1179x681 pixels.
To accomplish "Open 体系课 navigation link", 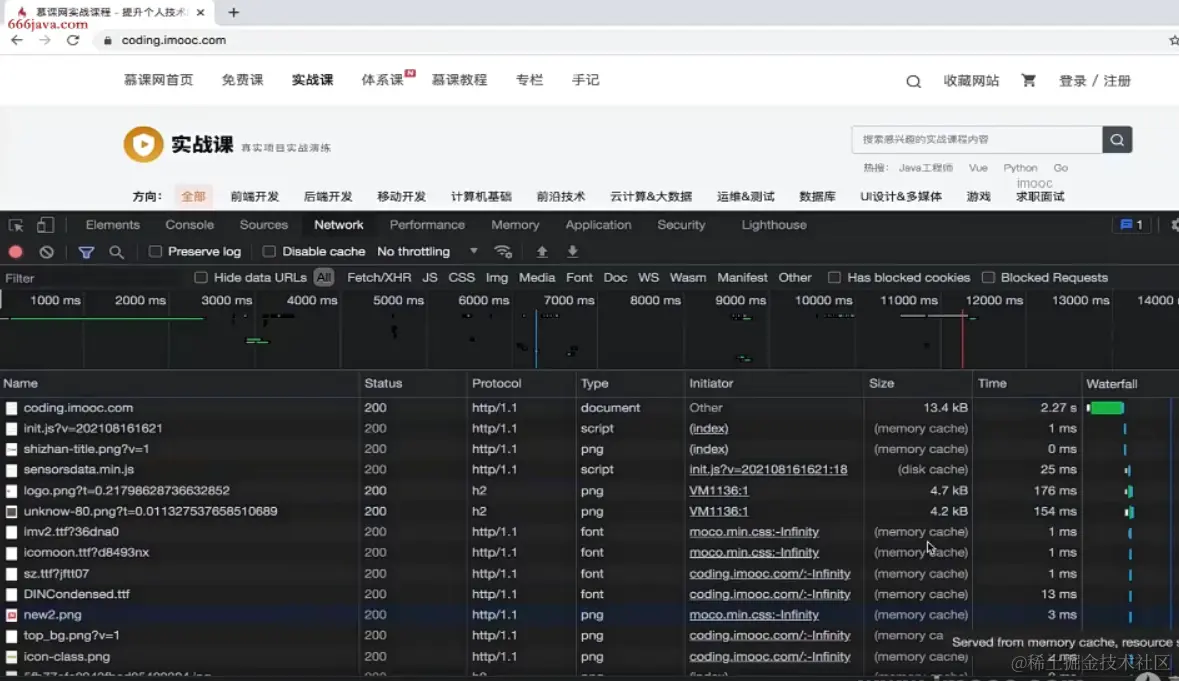I will tap(383, 80).
